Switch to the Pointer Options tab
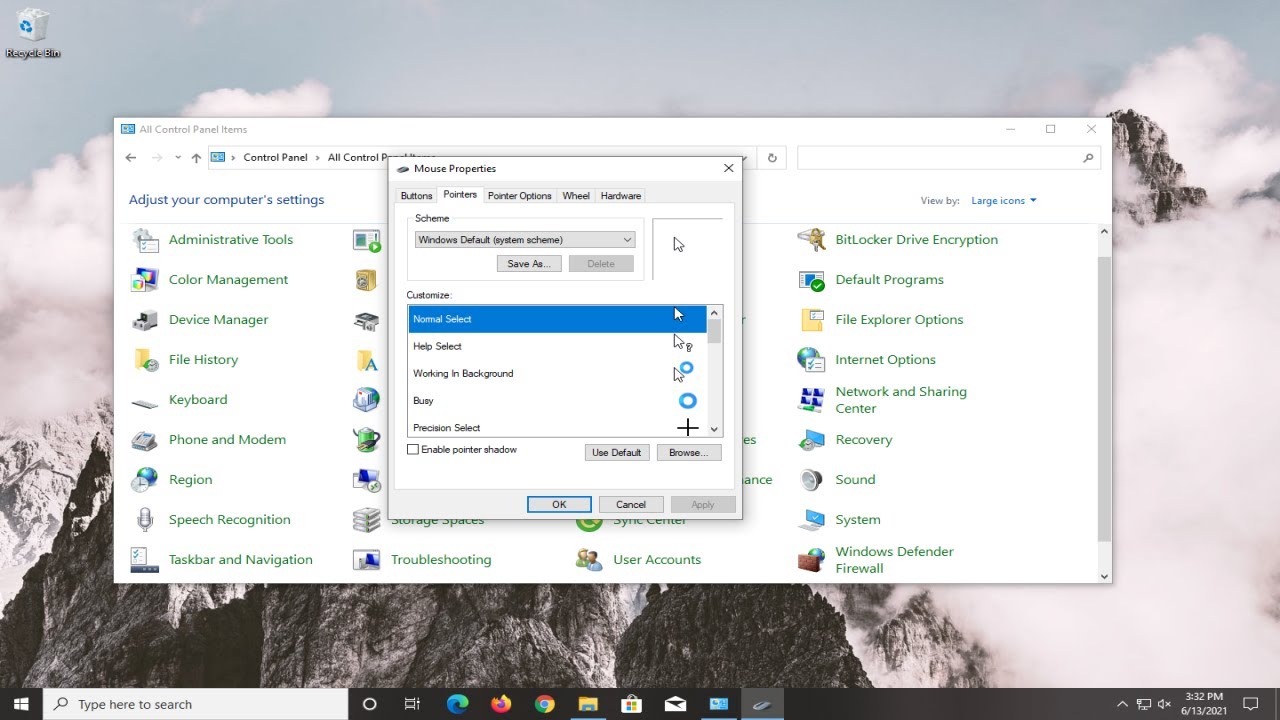The width and height of the screenshot is (1280, 720). pyautogui.click(x=520, y=196)
